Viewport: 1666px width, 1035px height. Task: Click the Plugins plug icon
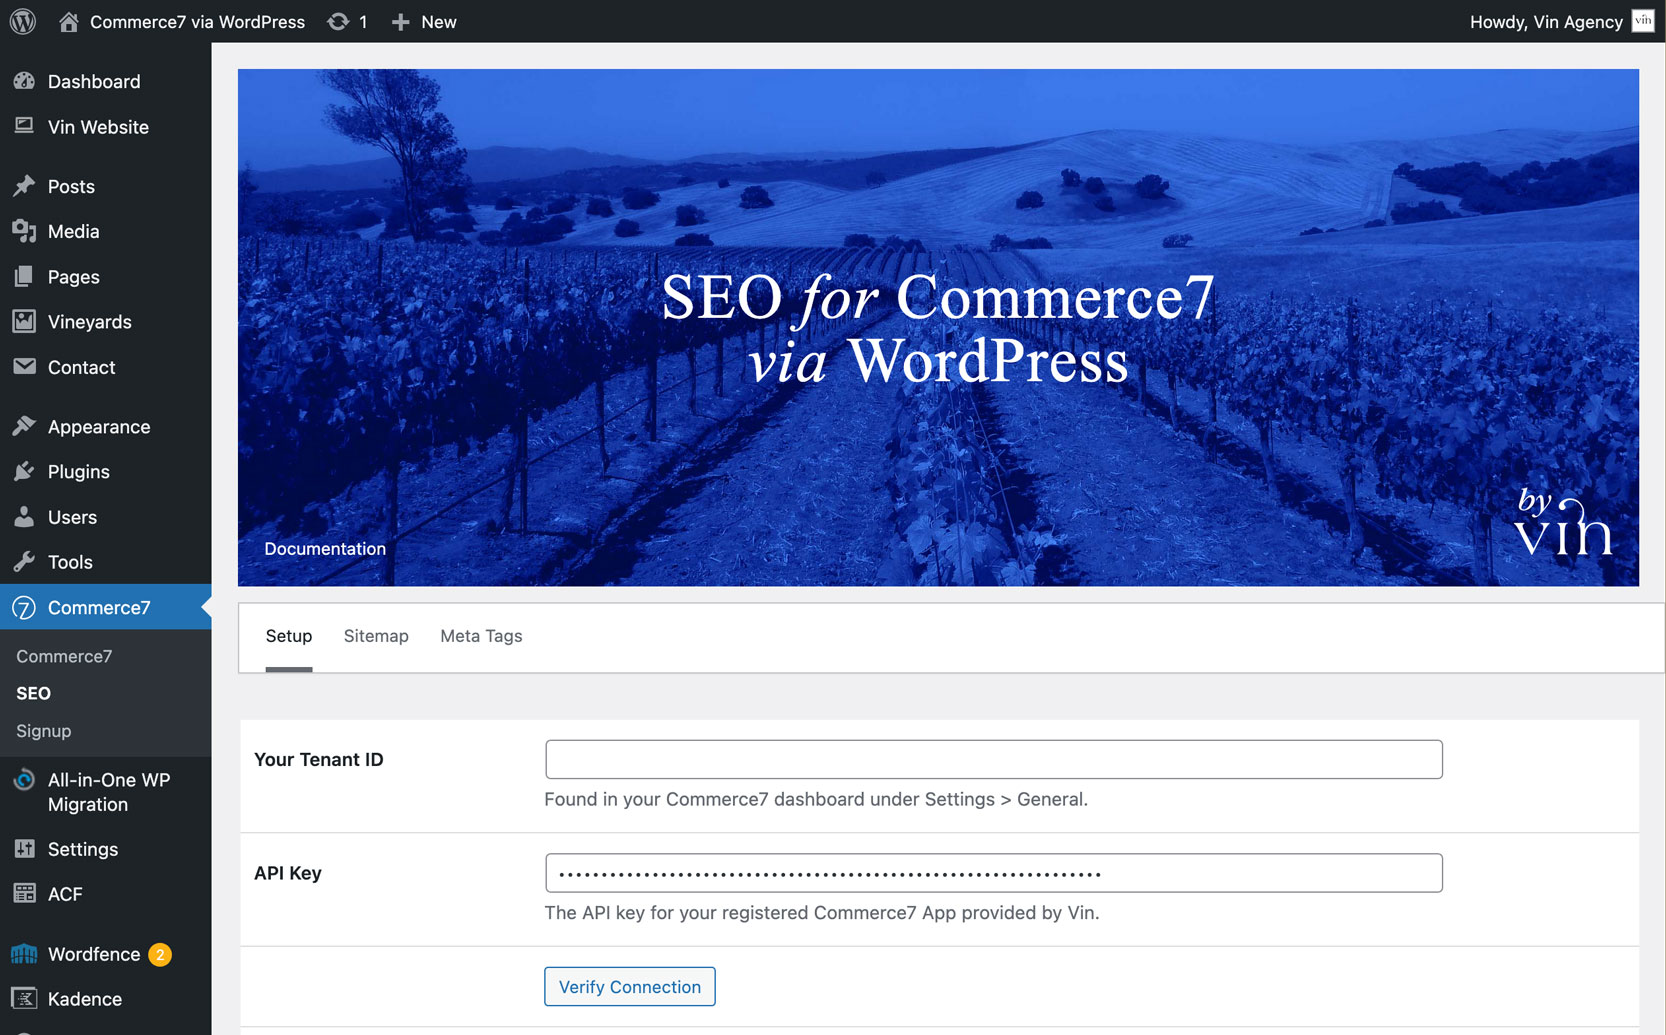(x=25, y=471)
